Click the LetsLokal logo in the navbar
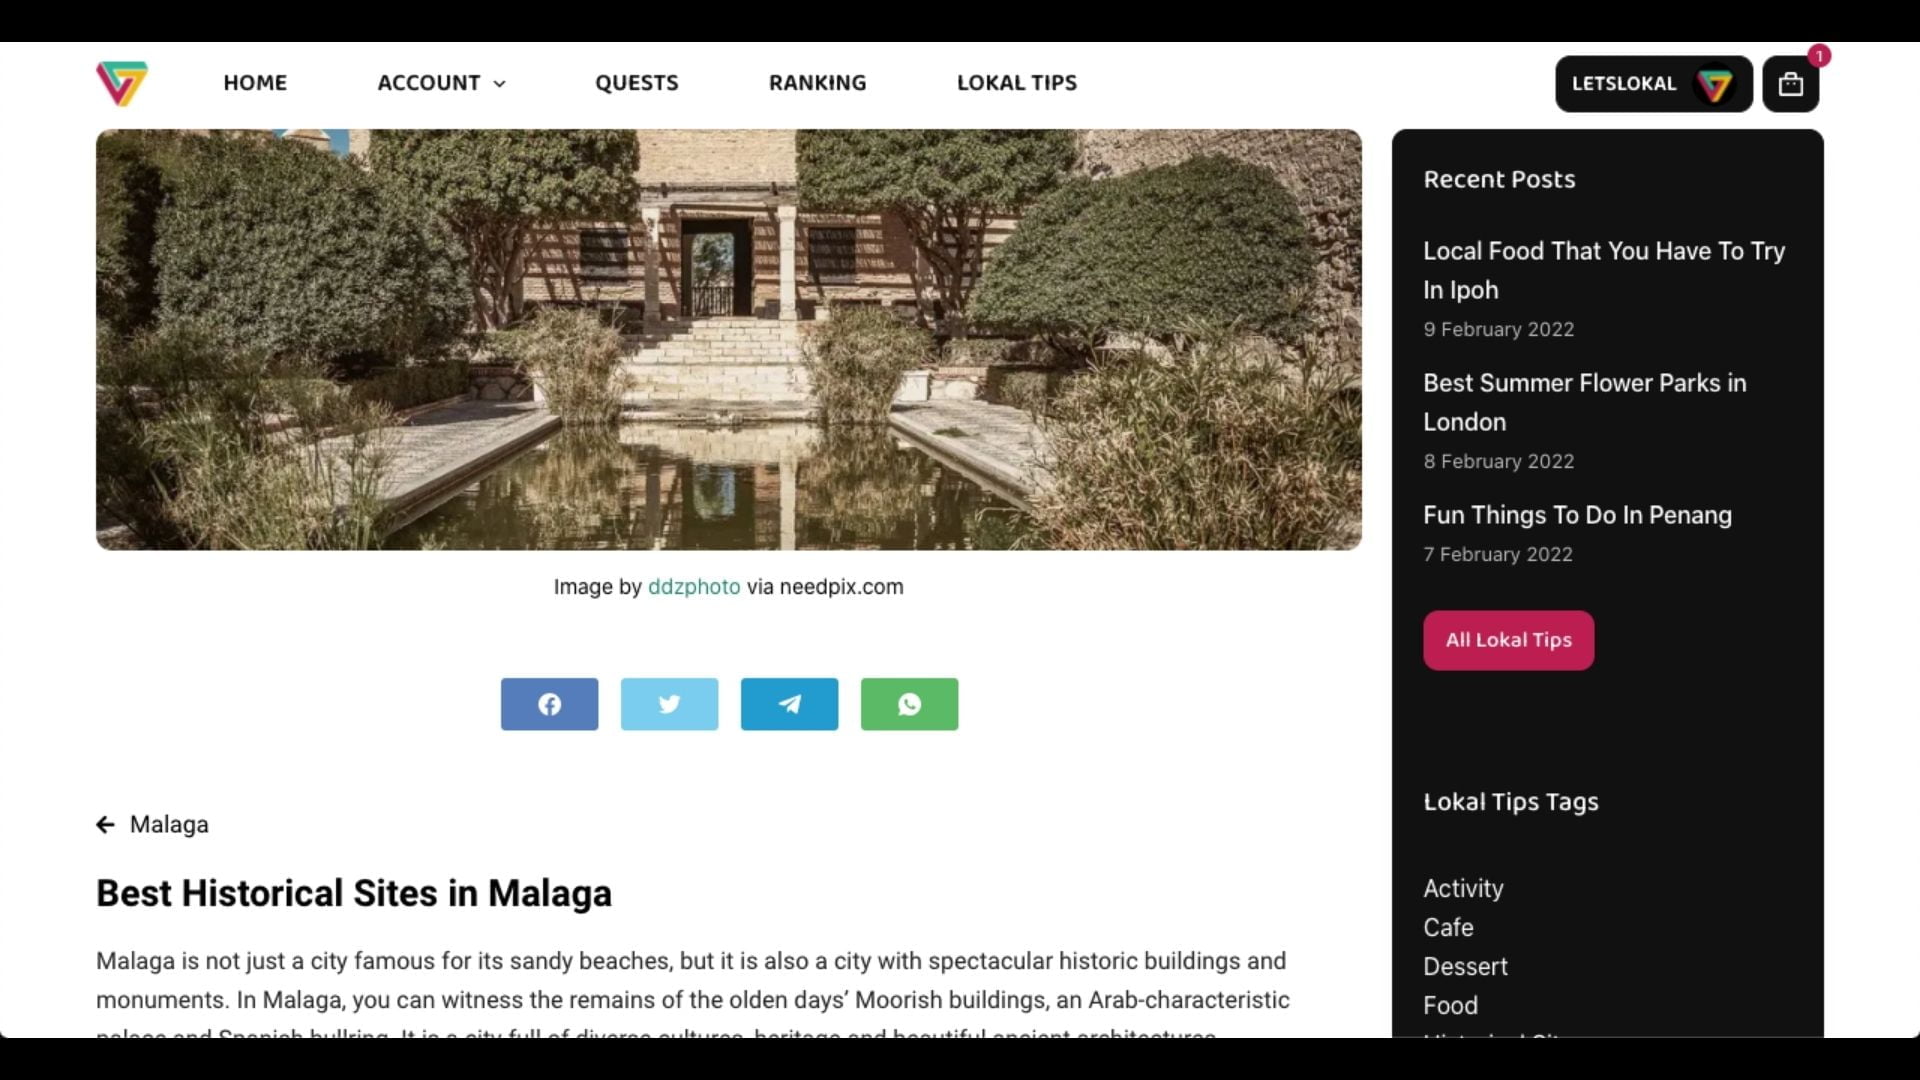 (x=122, y=83)
